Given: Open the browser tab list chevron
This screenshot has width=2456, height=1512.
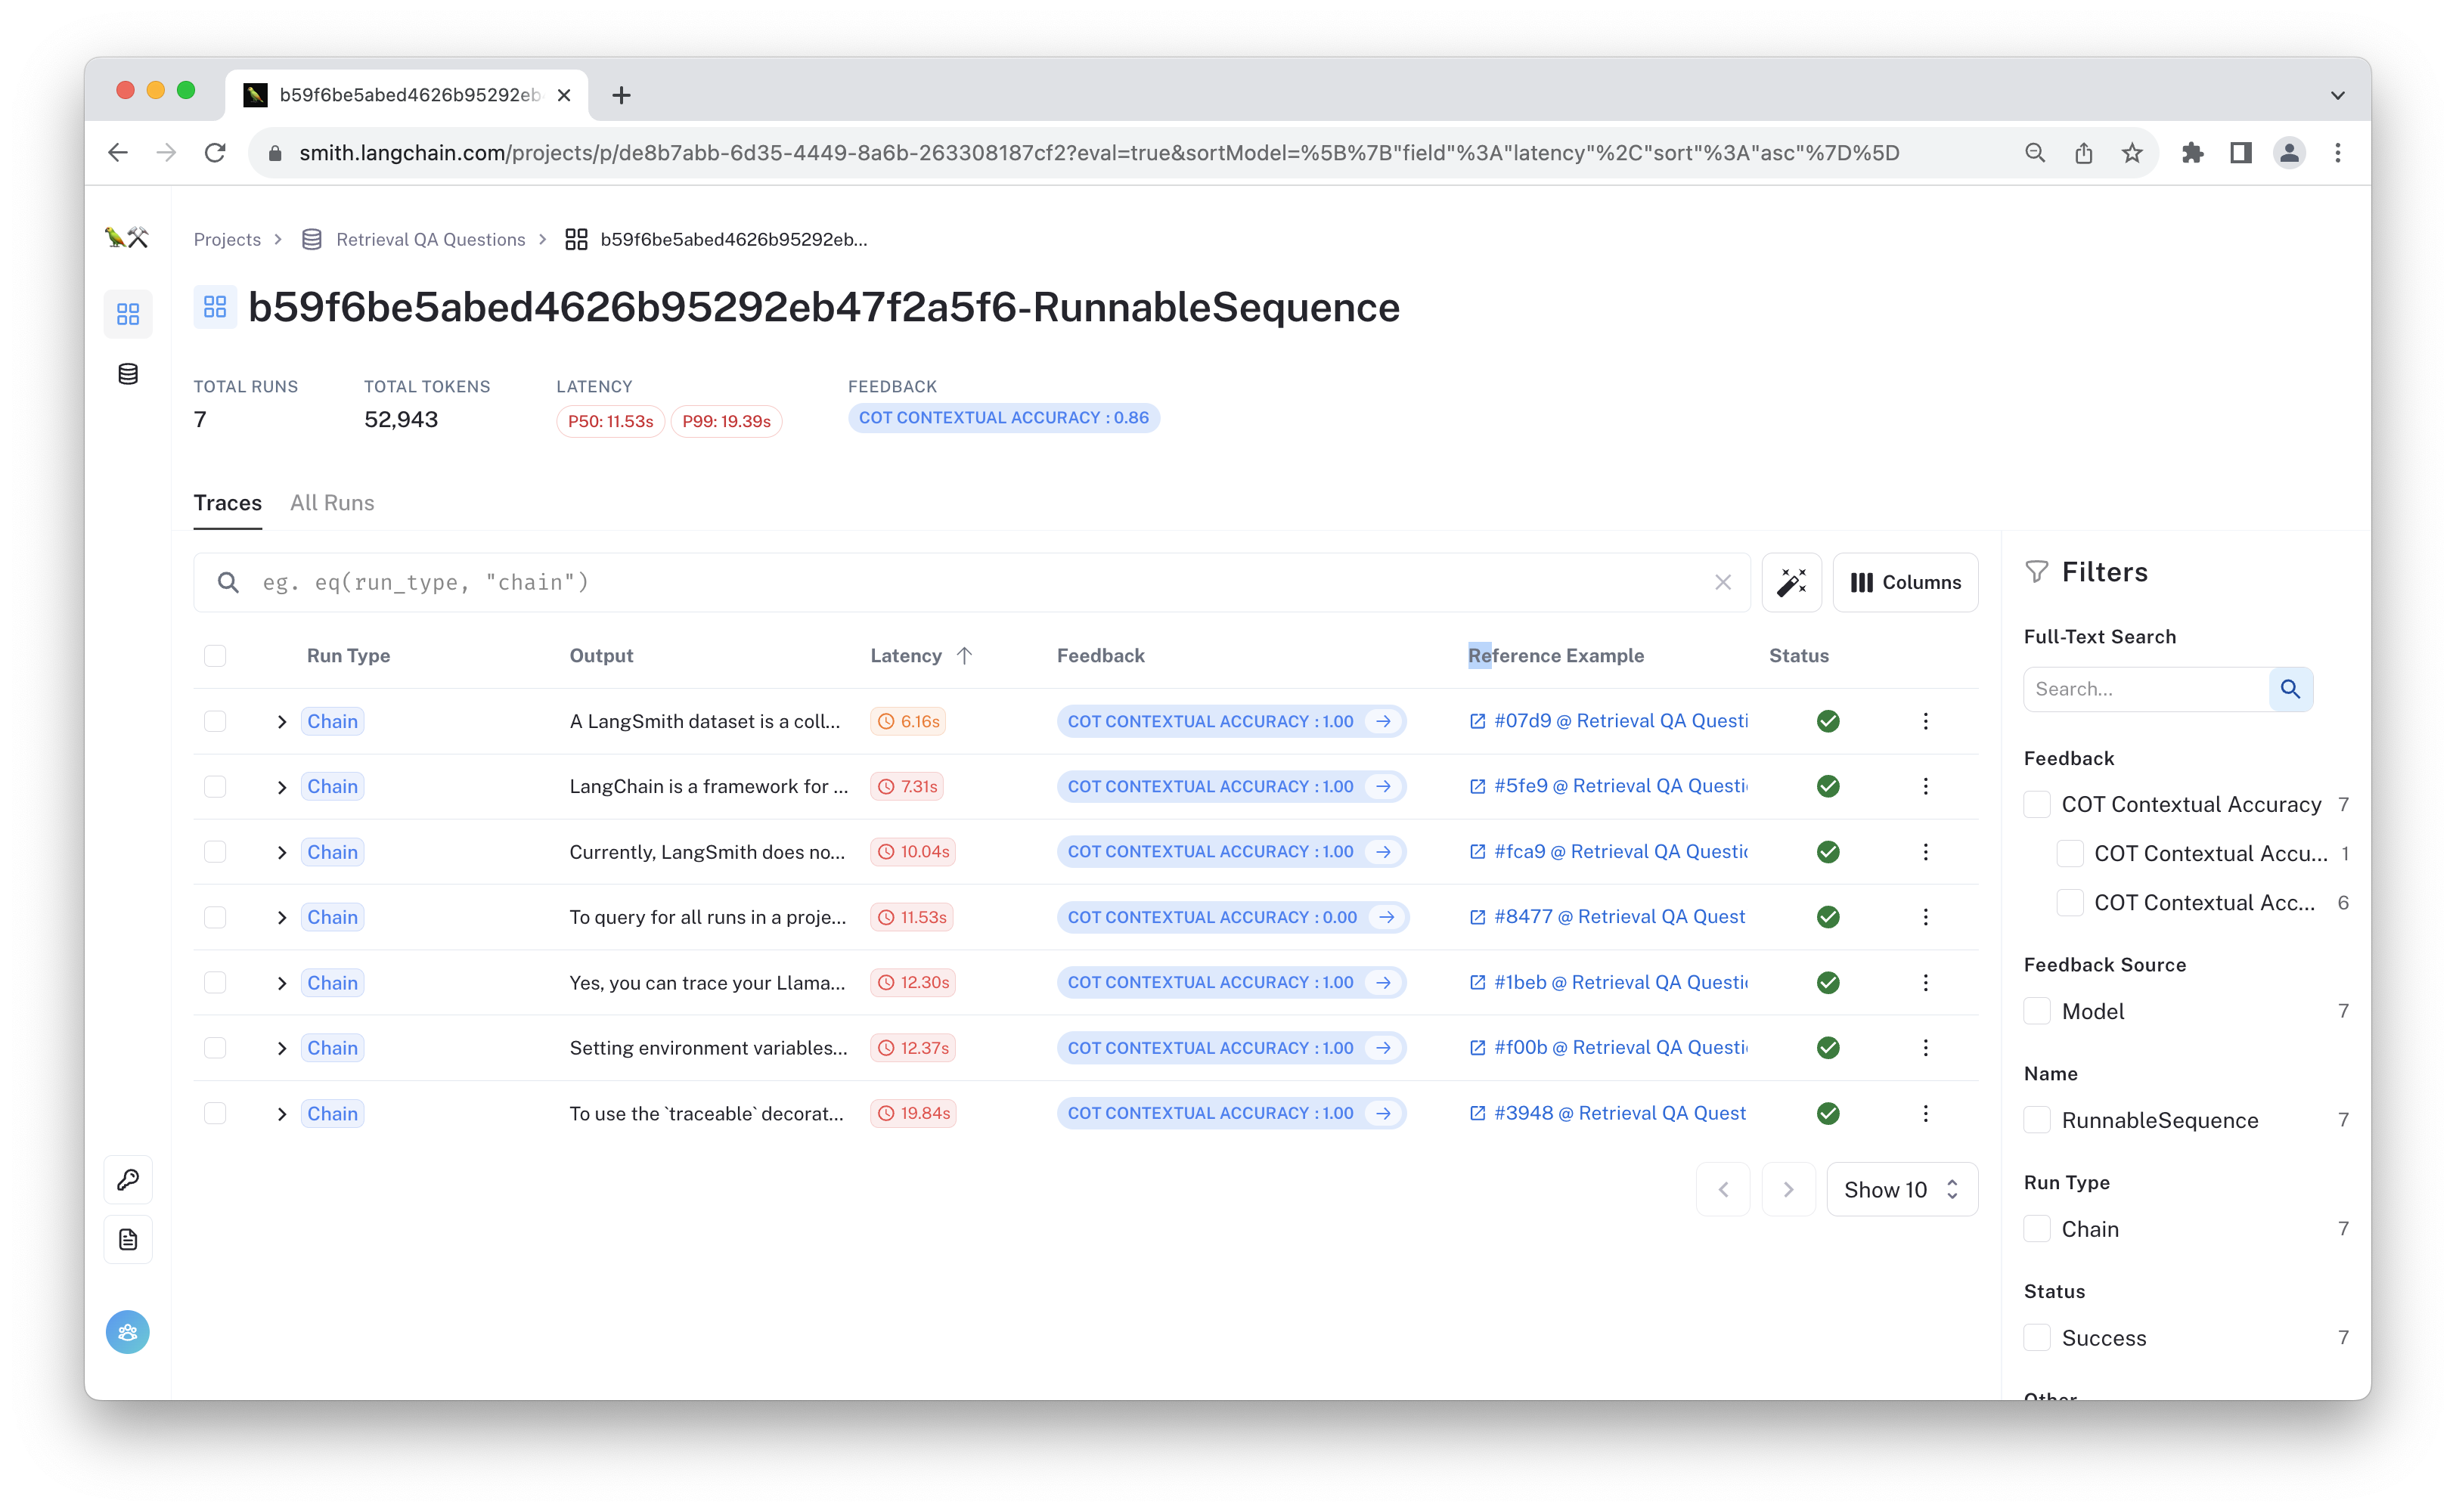Looking at the screenshot, I should coord(2337,96).
